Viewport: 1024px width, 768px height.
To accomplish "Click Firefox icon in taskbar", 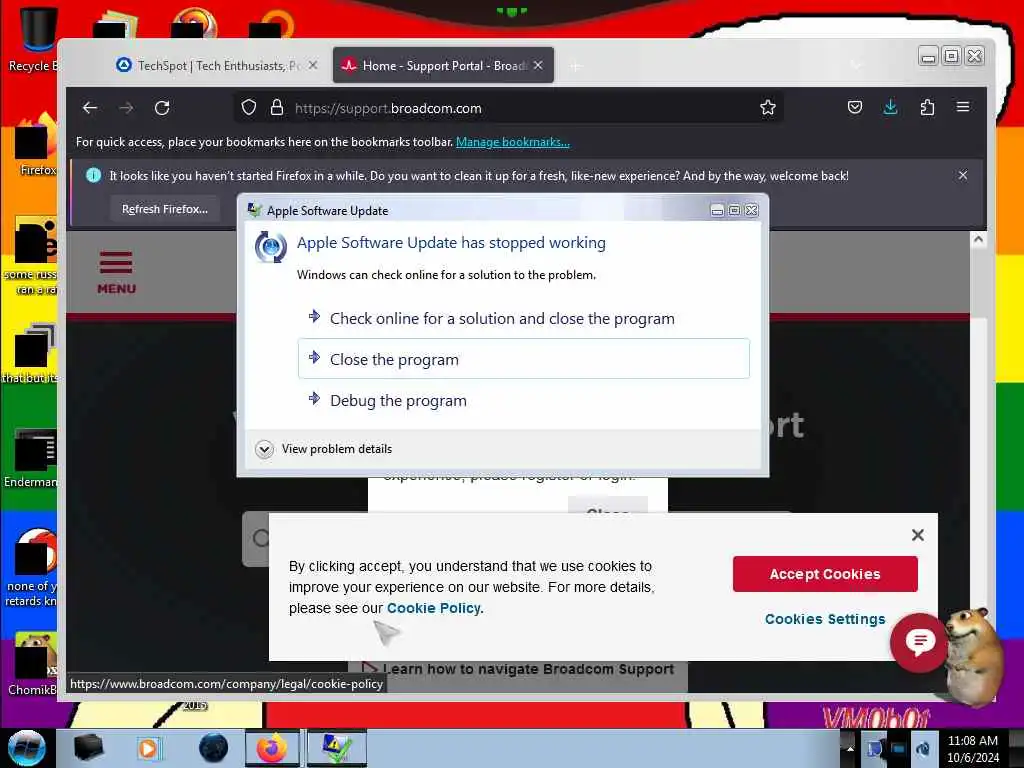I will pyautogui.click(x=272, y=748).
